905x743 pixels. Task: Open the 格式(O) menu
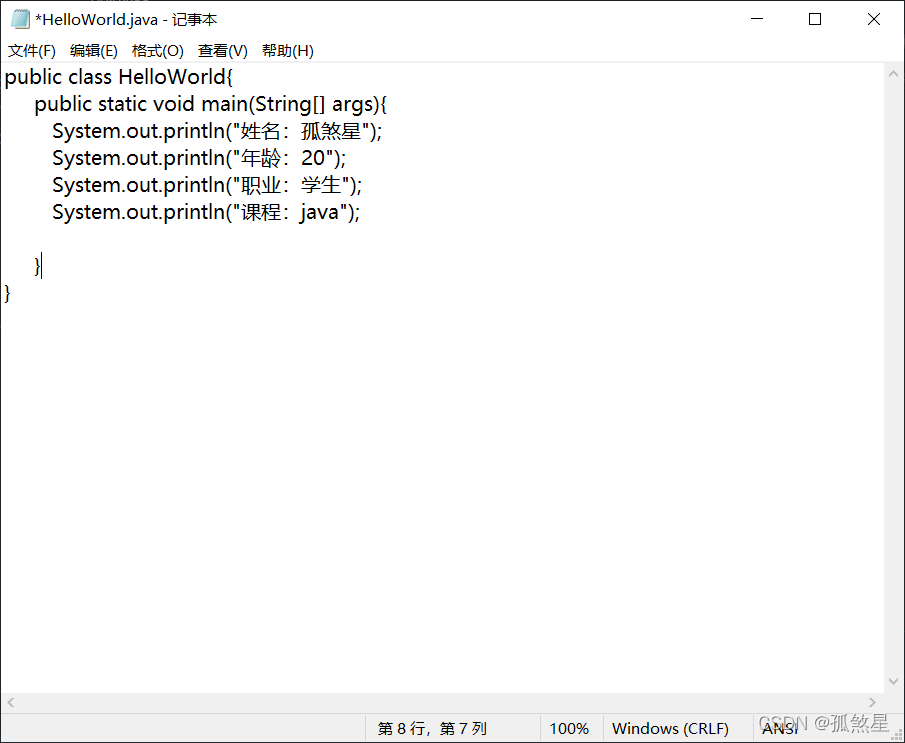point(158,51)
